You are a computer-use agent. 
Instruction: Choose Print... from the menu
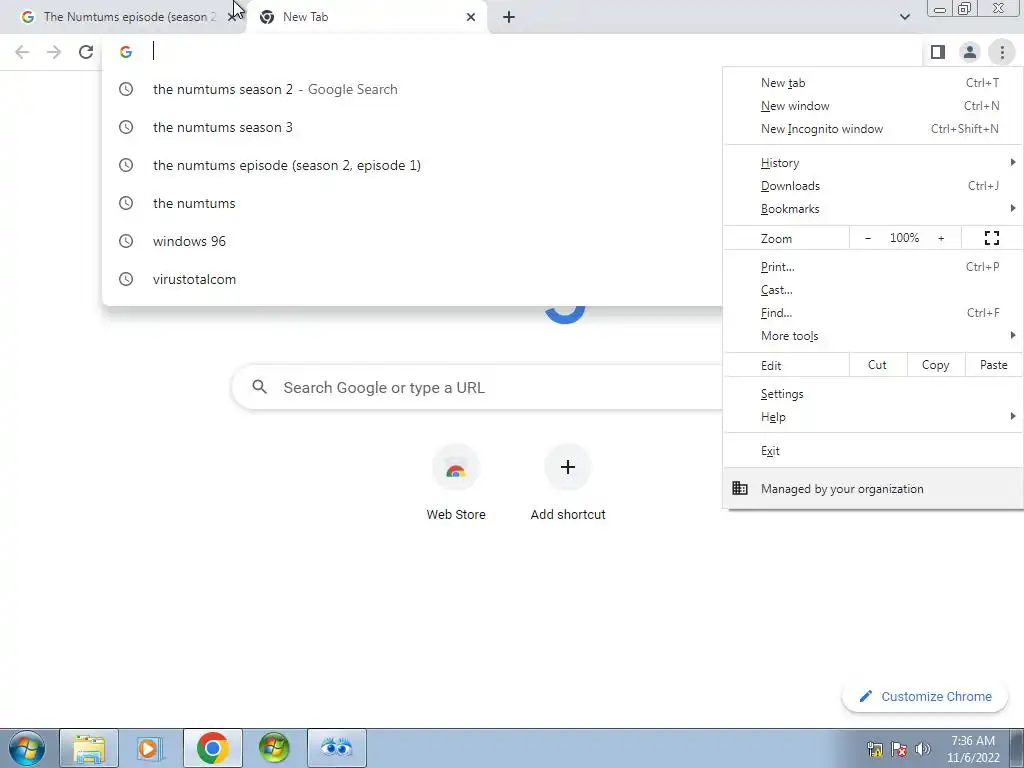[872, 267]
